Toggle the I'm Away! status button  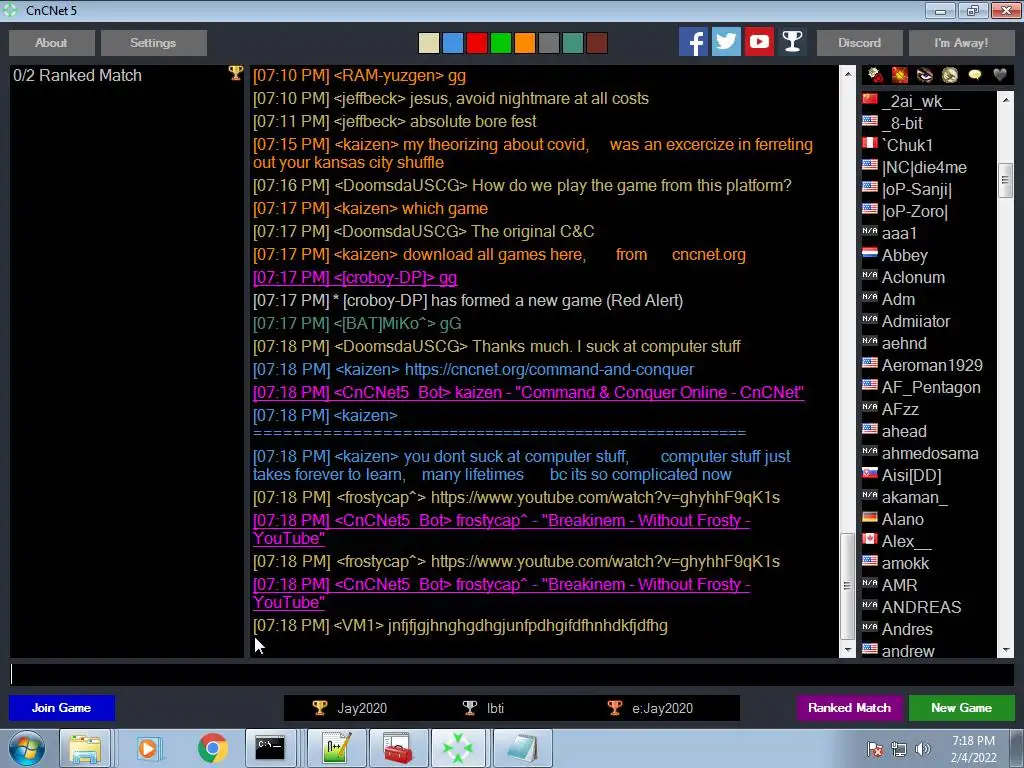pyautogui.click(x=961, y=43)
